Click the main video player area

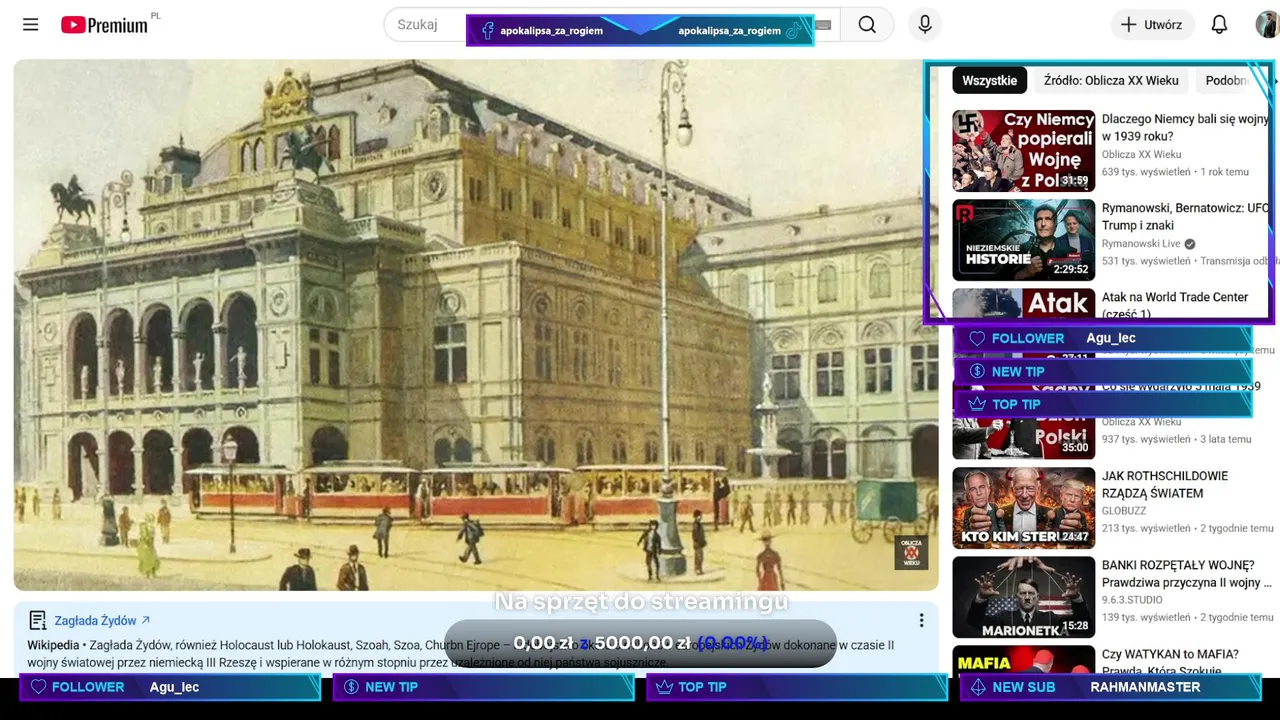476,325
